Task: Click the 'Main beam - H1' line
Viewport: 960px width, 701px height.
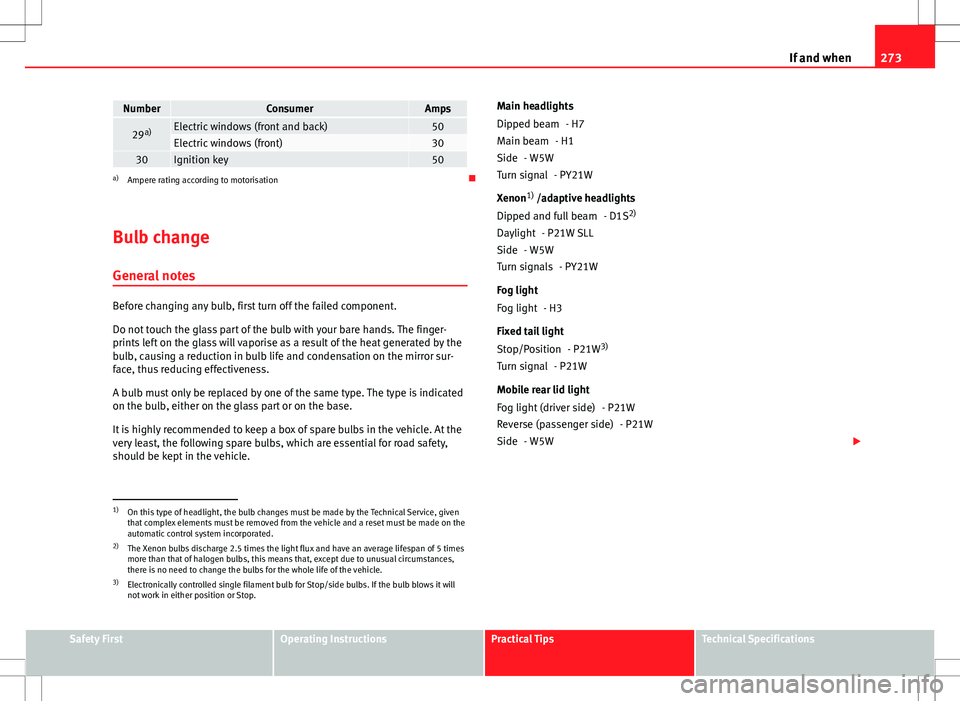Action: [535, 141]
